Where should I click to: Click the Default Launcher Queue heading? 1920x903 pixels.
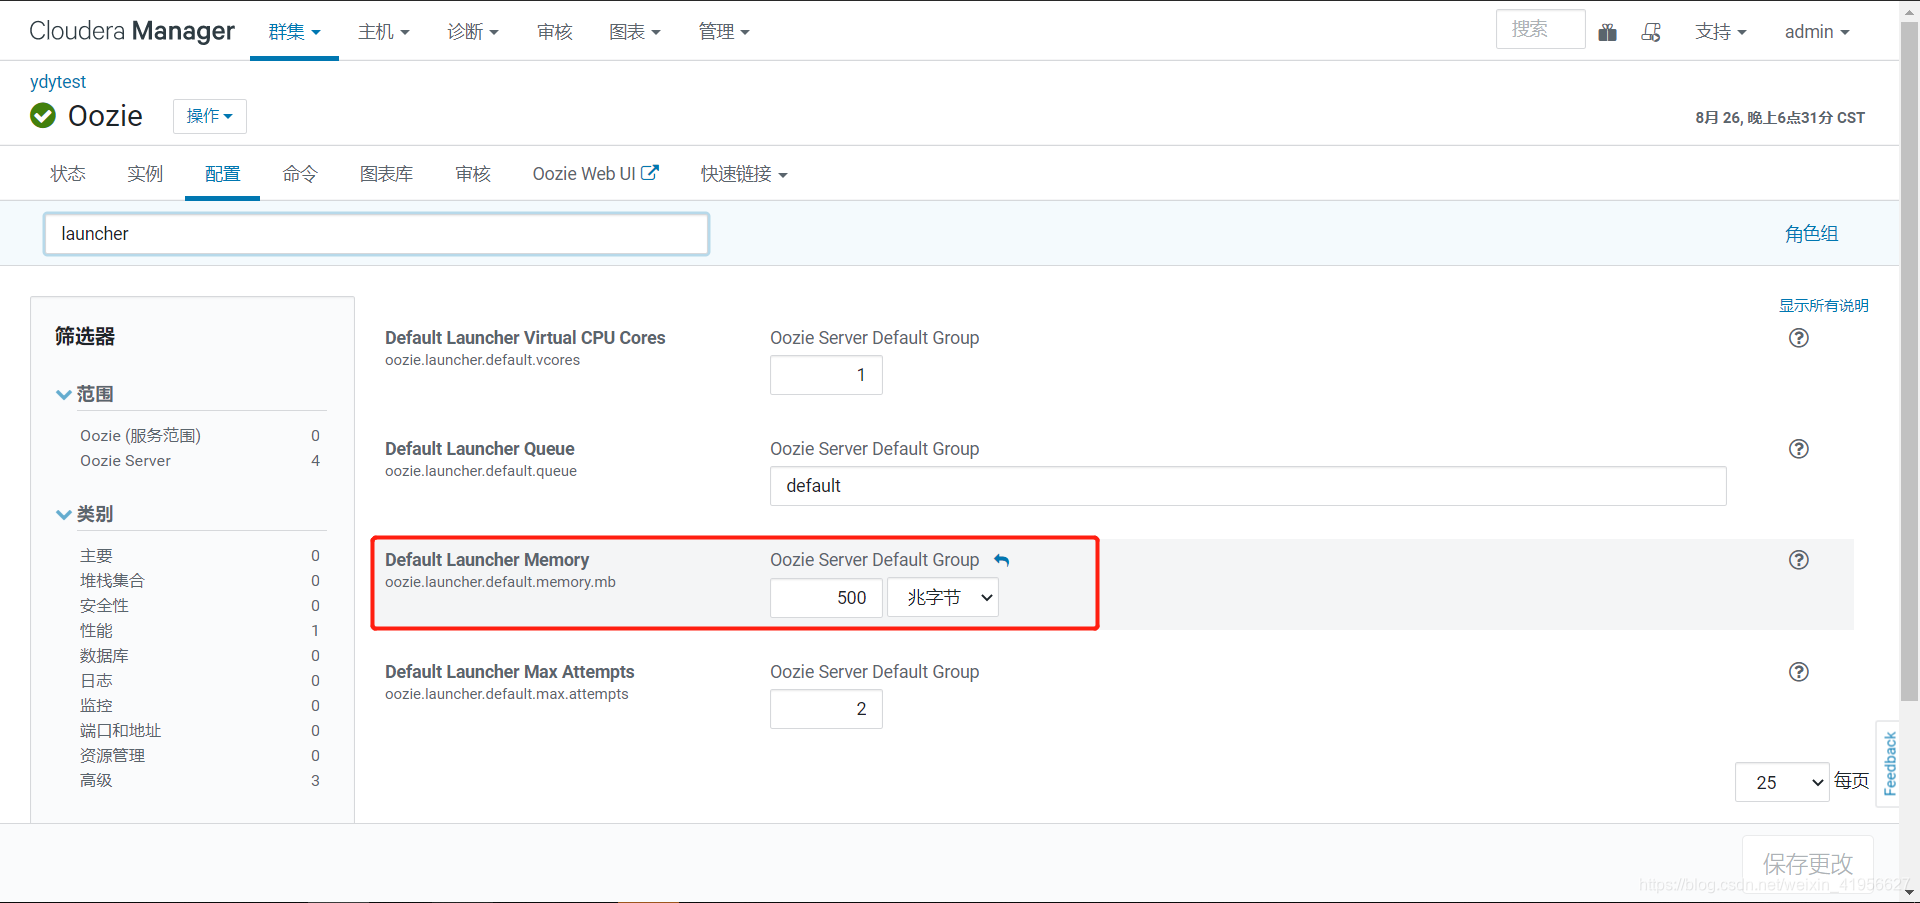pos(480,449)
